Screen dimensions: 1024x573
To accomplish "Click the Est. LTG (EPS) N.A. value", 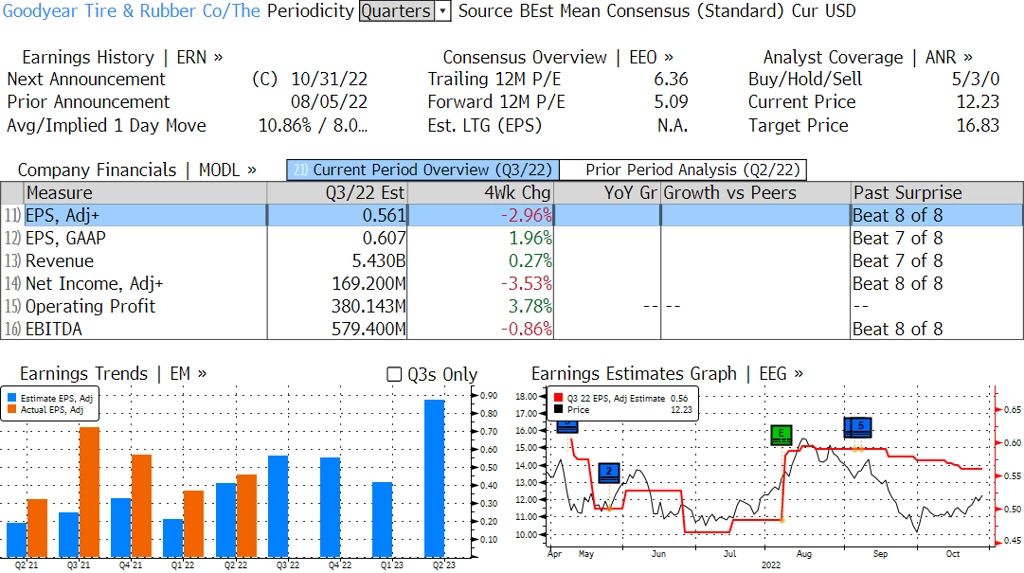I will 673,125.
